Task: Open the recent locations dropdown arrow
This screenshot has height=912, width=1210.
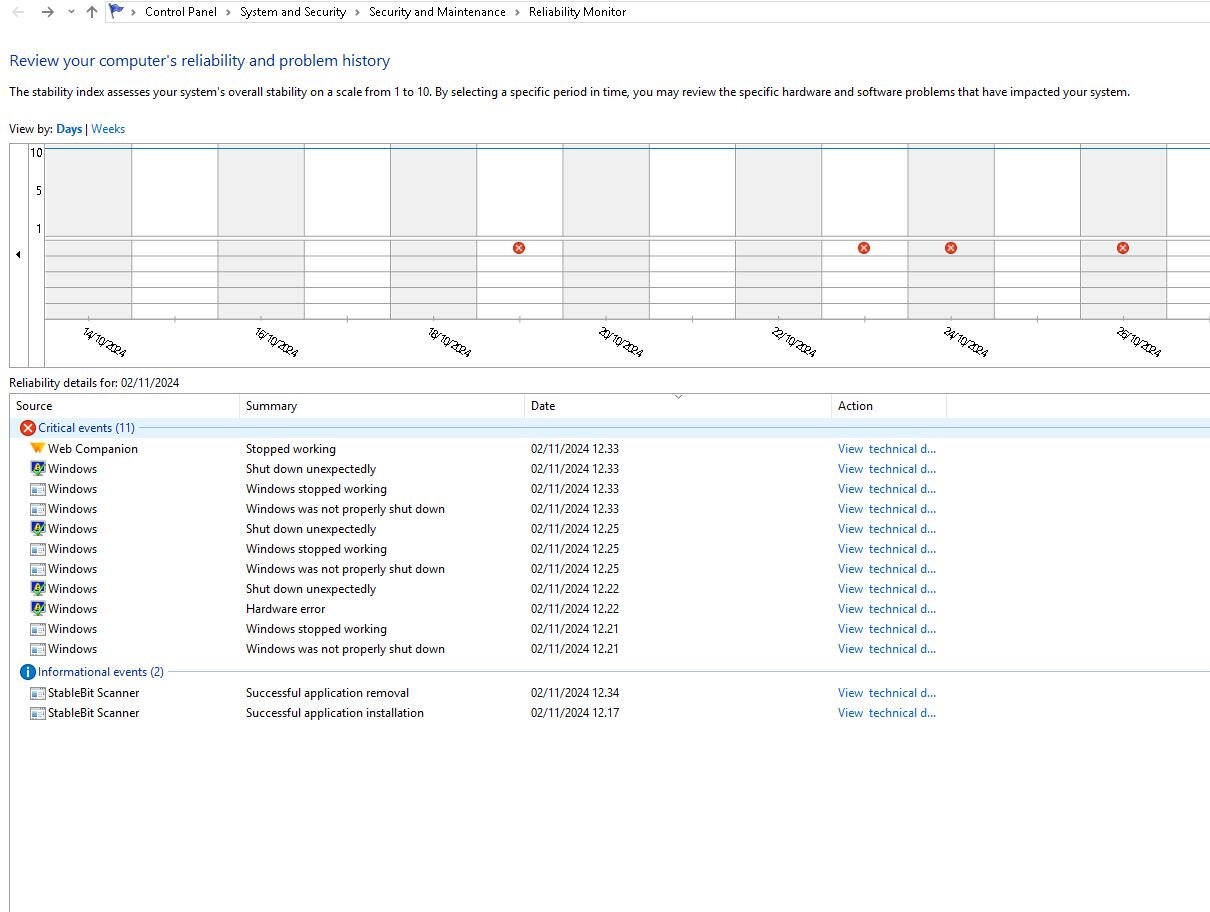Action: (x=70, y=12)
